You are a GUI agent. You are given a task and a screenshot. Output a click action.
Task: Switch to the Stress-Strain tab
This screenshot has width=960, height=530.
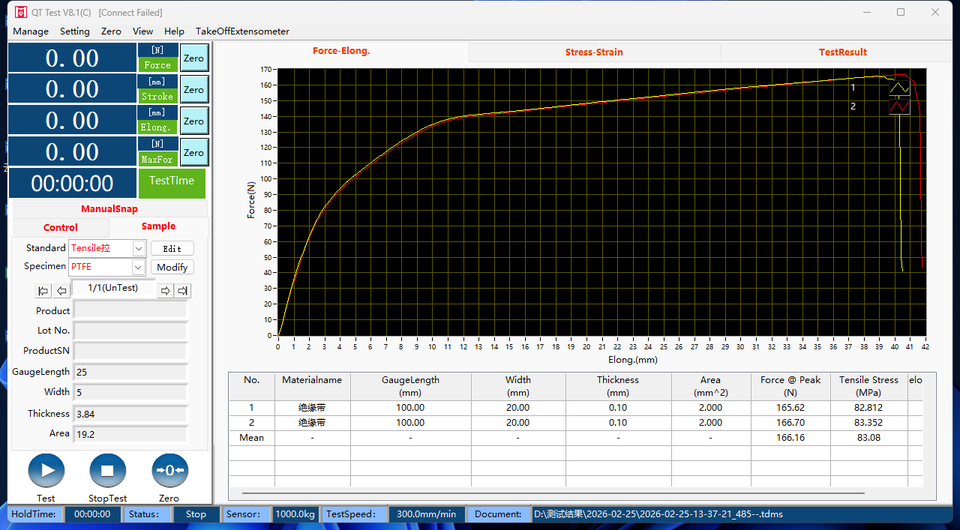(594, 52)
